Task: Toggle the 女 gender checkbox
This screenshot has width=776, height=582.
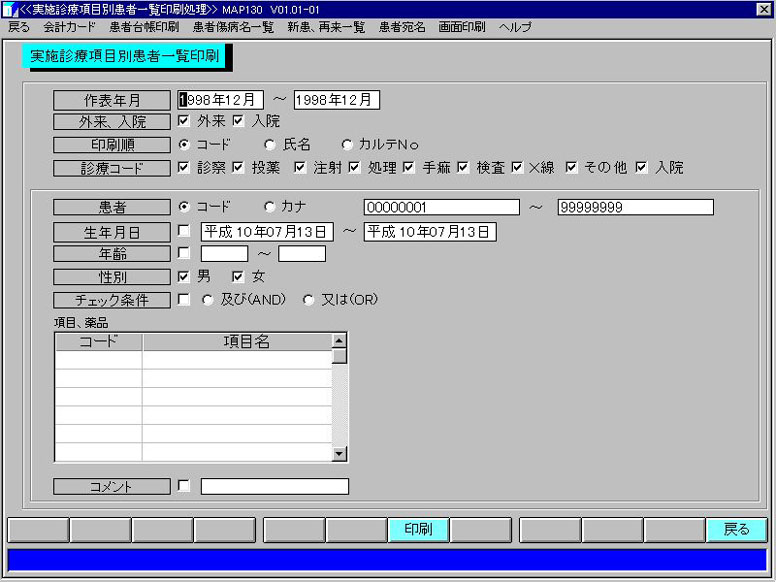Action: 239,276
